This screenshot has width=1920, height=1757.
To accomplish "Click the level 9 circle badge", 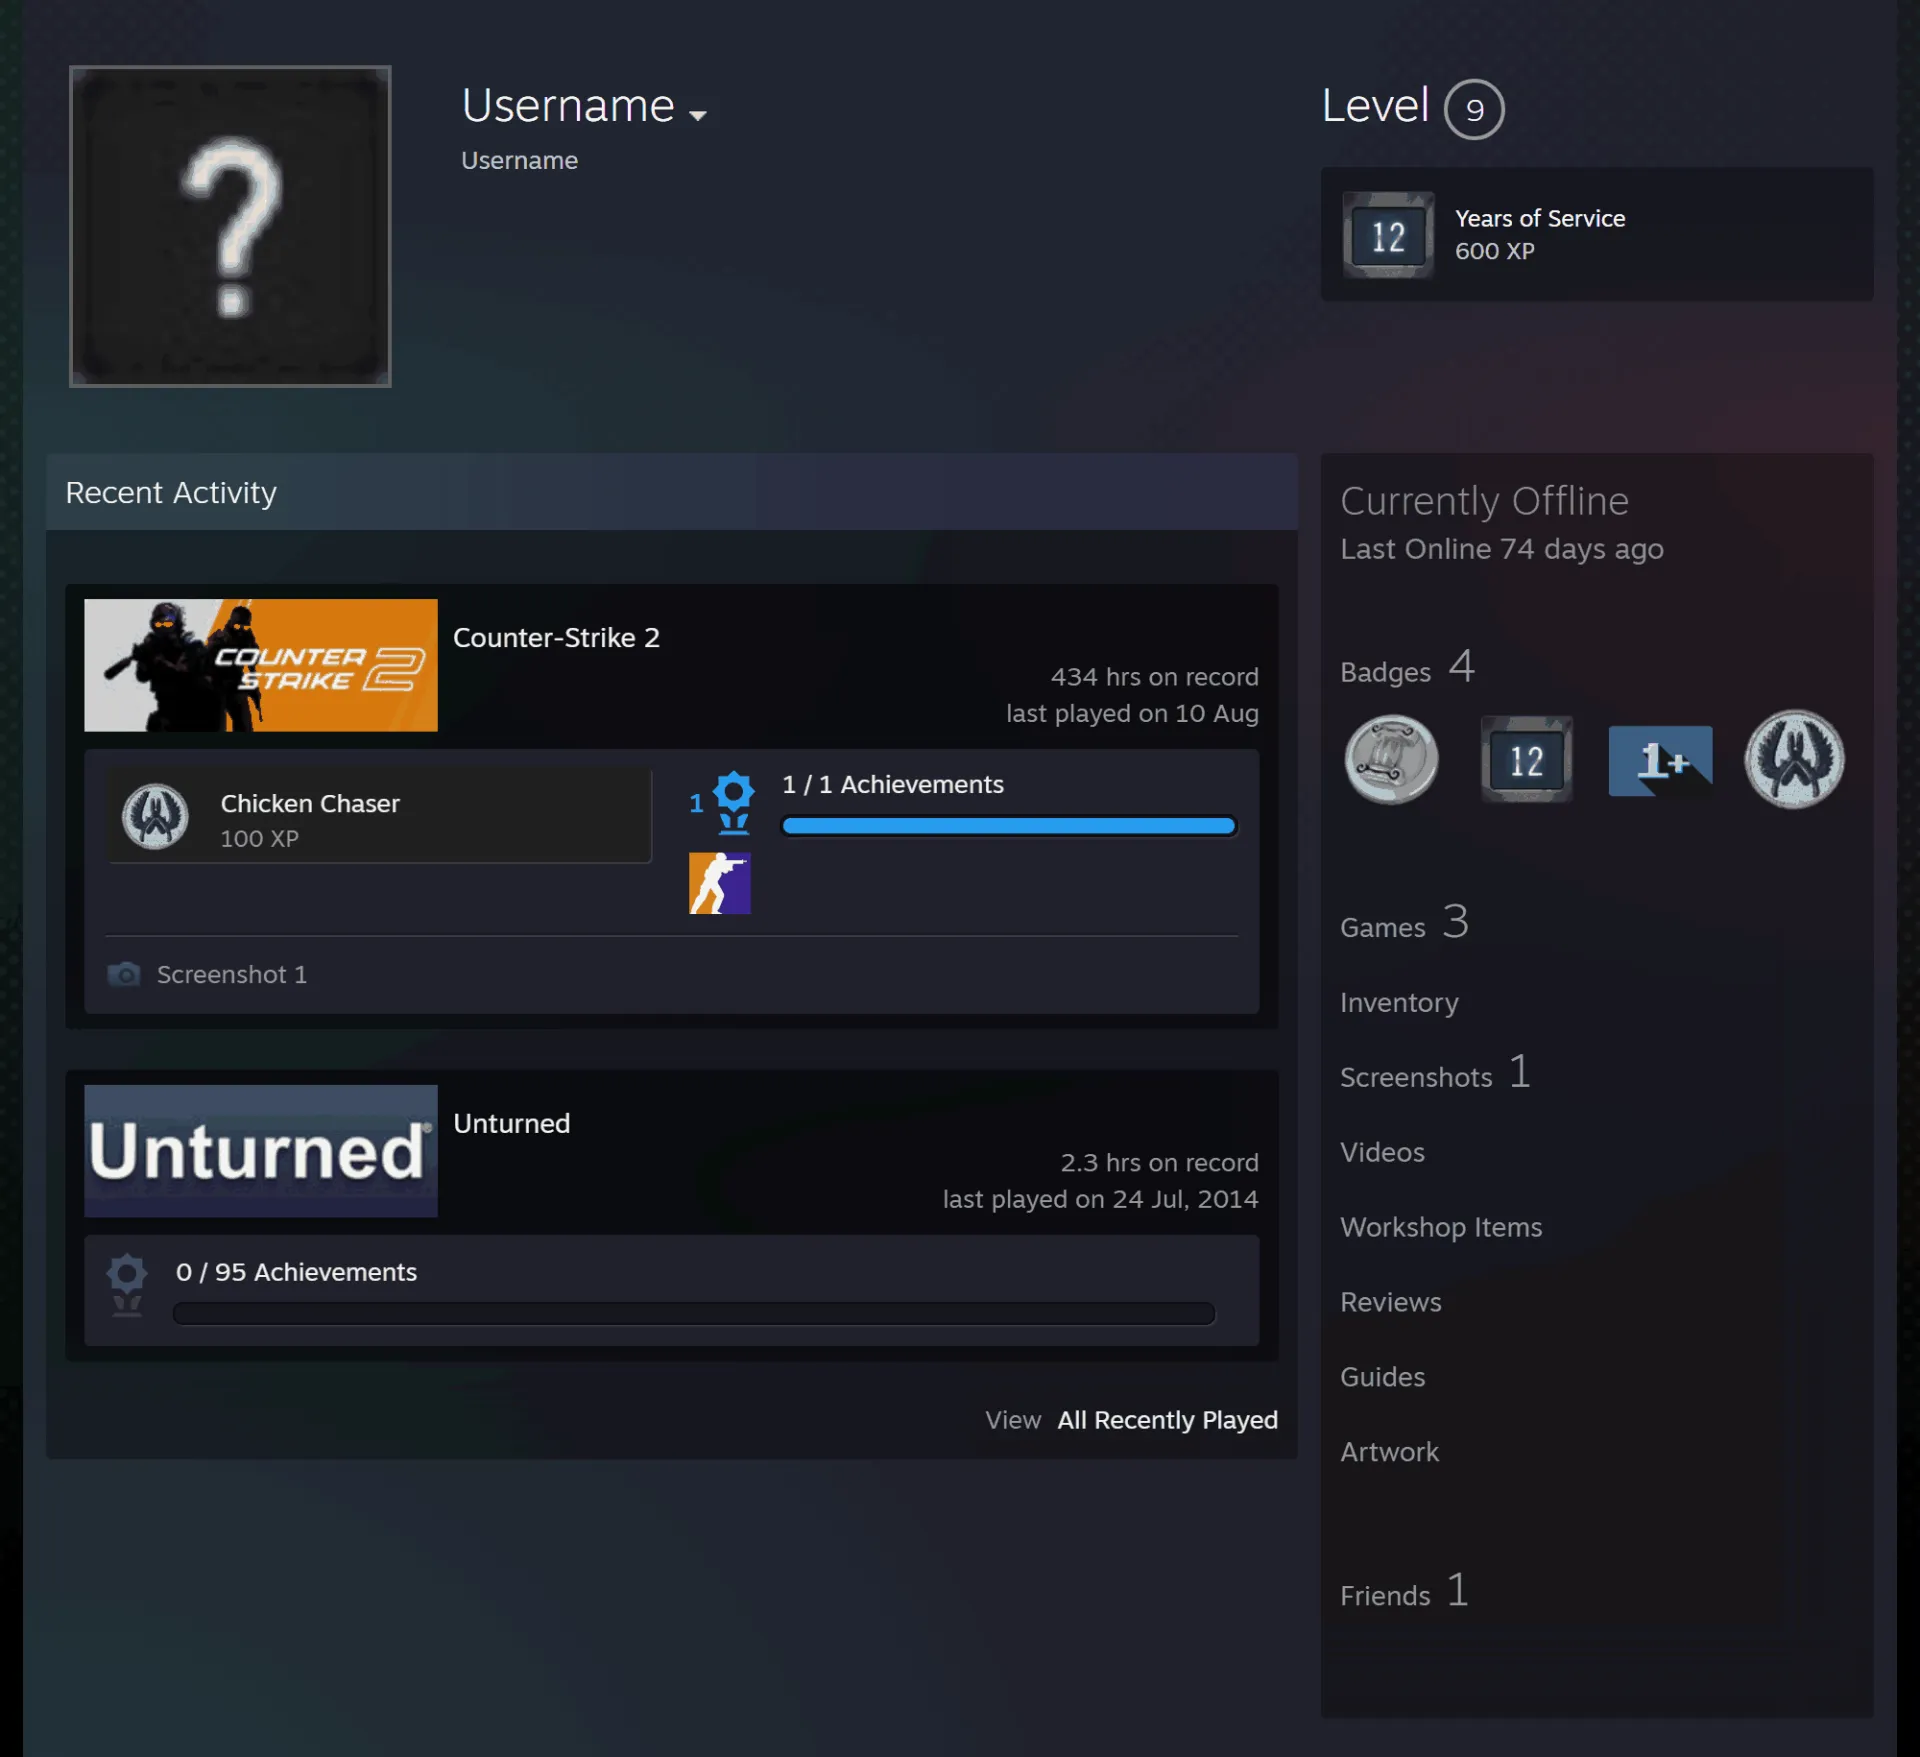I will coord(1474,109).
